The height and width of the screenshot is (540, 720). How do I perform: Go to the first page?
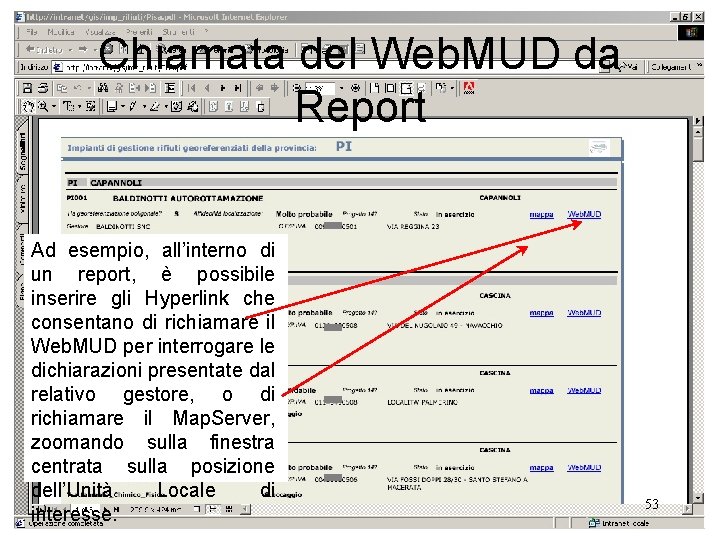pyautogui.click(x=191, y=88)
